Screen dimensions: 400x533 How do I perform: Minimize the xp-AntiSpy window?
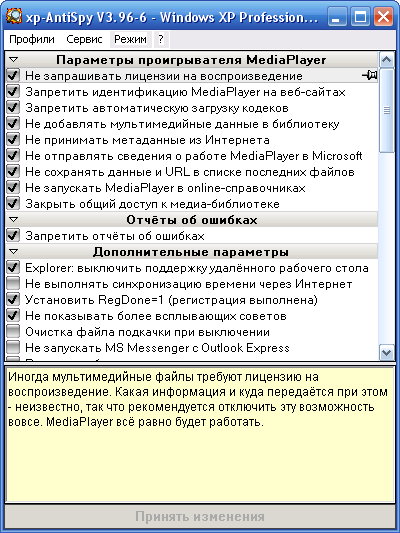(x=337, y=17)
